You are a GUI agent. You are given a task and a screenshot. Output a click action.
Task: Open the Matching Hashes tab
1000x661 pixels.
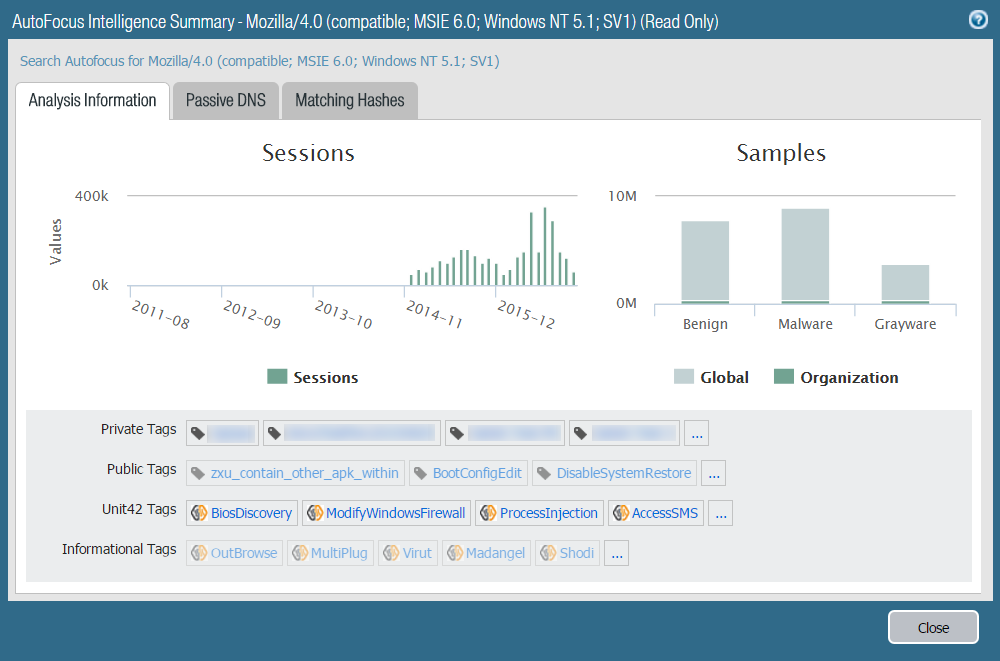click(x=349, y=101)
